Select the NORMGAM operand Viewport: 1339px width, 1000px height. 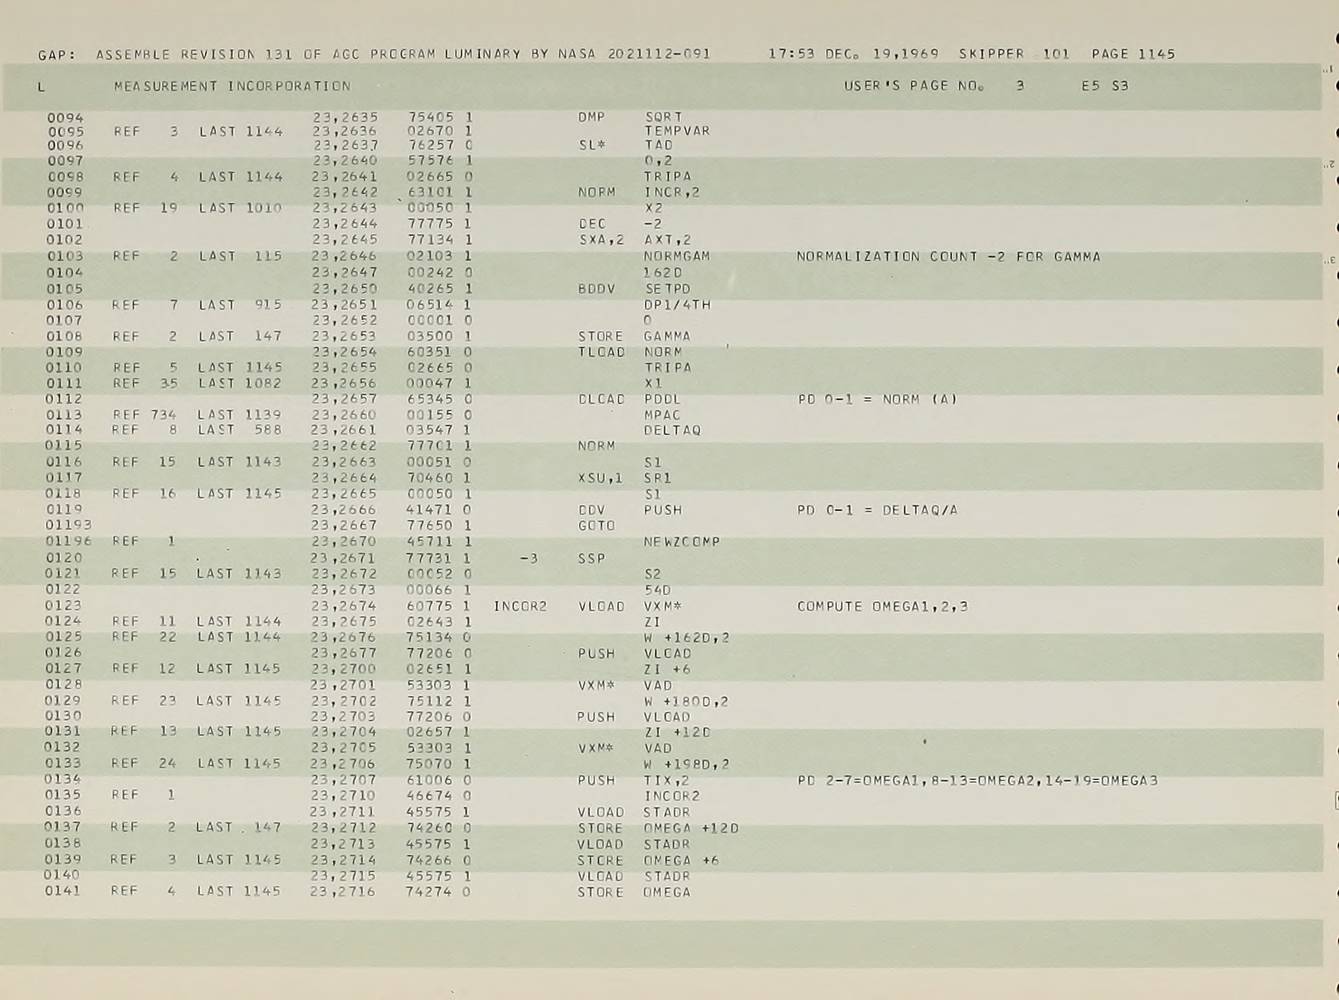(677, 257)
